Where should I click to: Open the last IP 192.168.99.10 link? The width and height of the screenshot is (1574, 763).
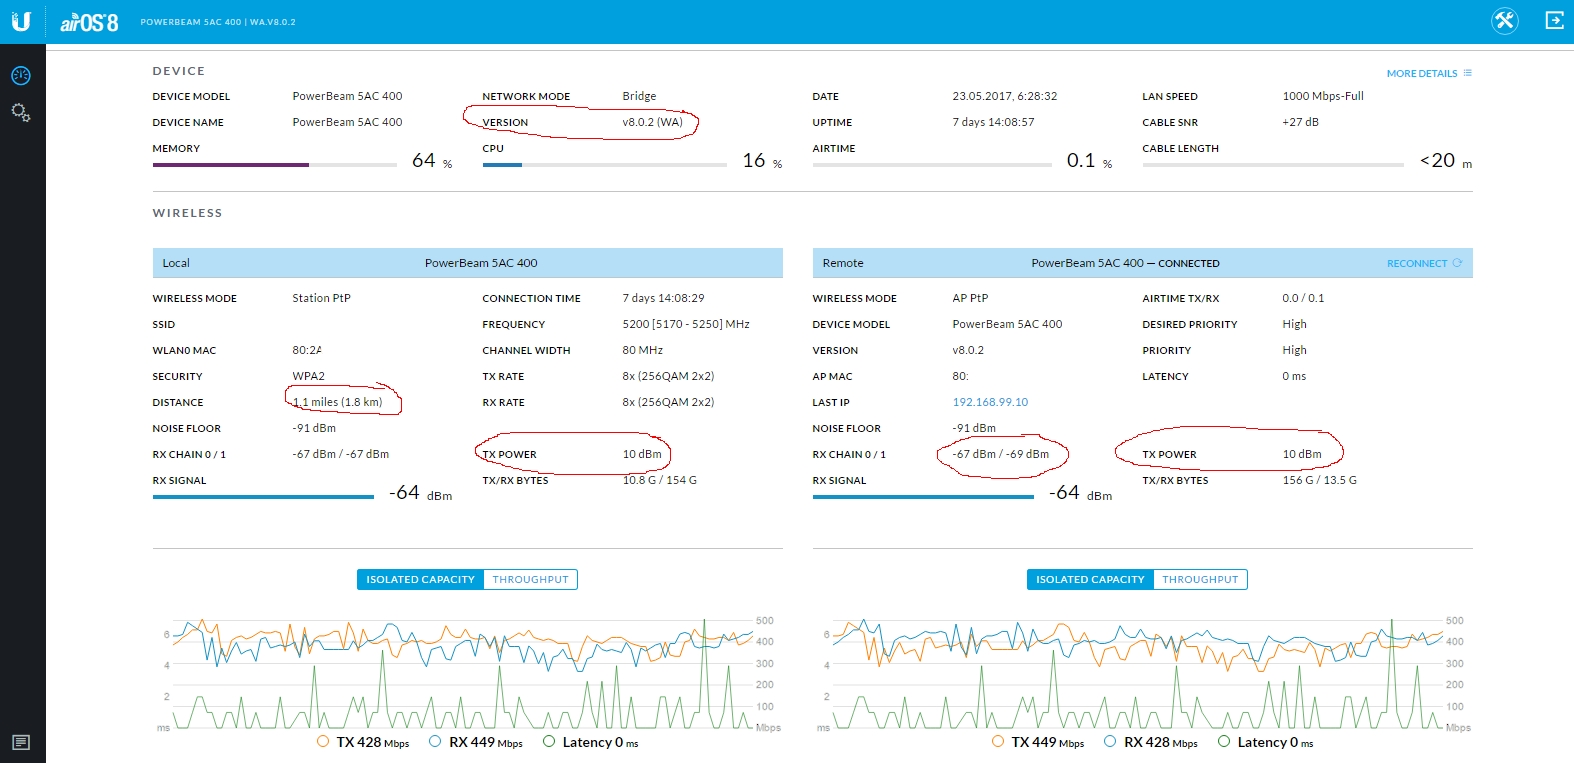coord(990,402)
